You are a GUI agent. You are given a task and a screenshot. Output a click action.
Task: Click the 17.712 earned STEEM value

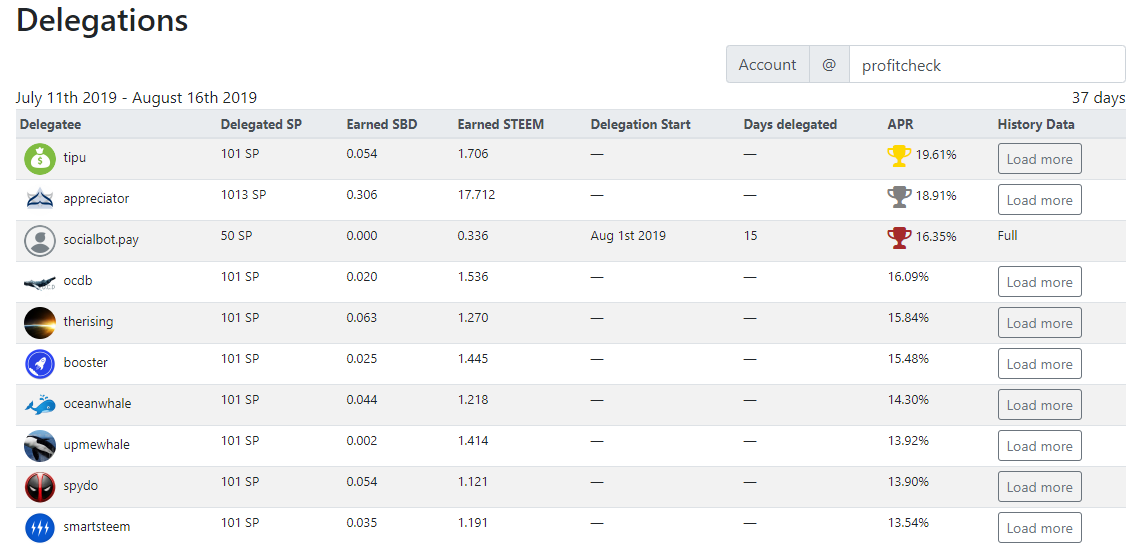tap(477, 194)
